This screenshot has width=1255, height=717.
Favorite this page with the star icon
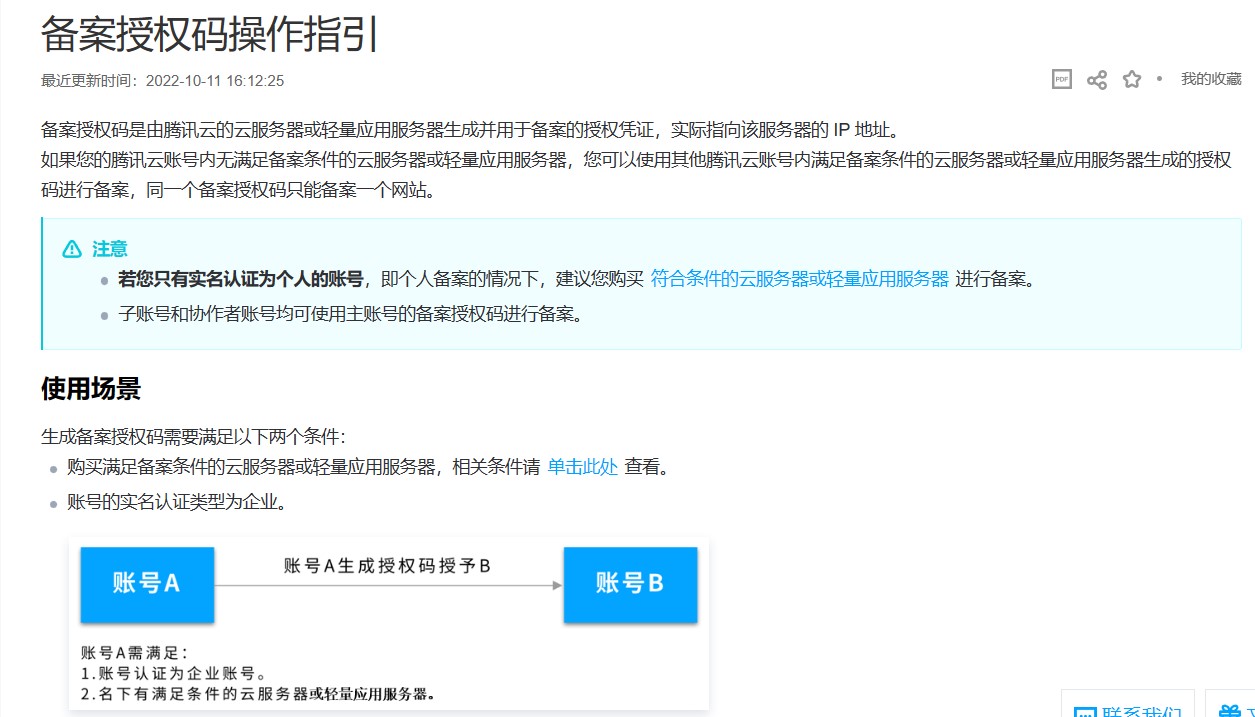pos(1131,79)
